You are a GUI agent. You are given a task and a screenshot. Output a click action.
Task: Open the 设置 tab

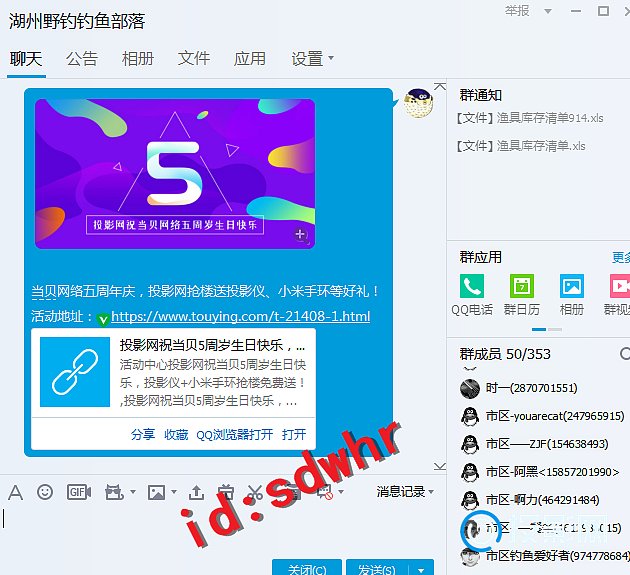pyautogui.click(x=307, y=59)
